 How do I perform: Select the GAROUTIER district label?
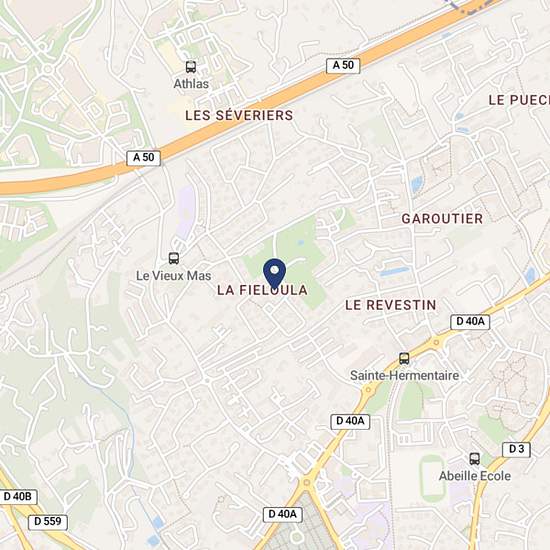coord(442,219)
